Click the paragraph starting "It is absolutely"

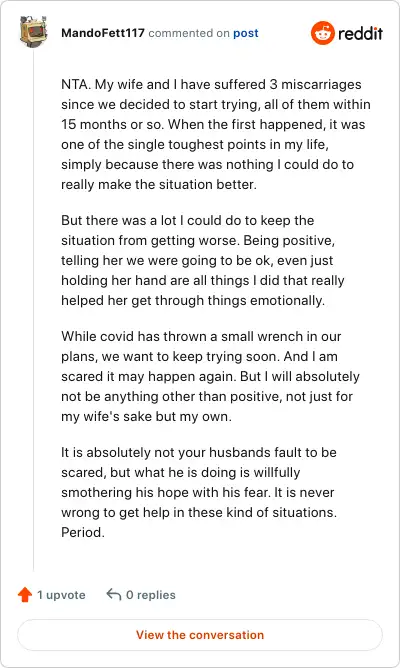[x=199, y=492]
